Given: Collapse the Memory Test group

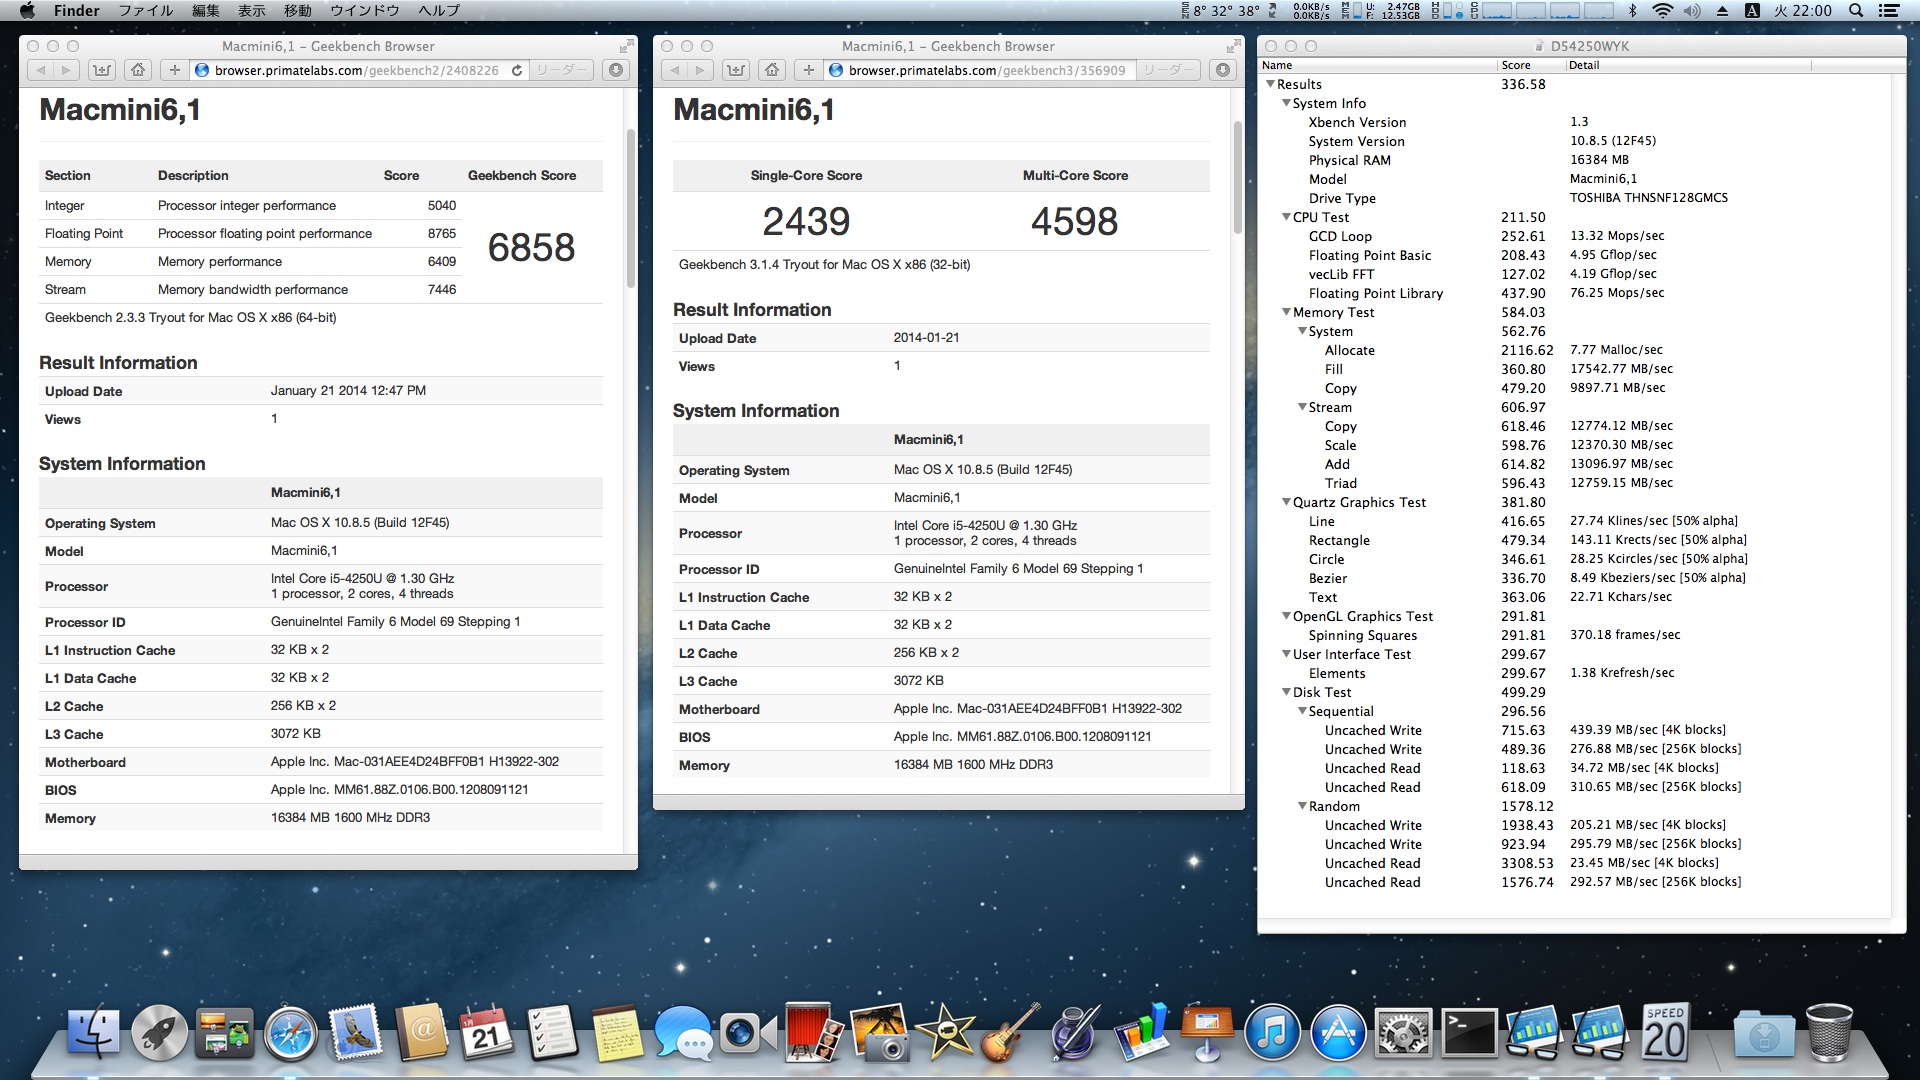Looking at the screenshot, I should (1286, 312).
